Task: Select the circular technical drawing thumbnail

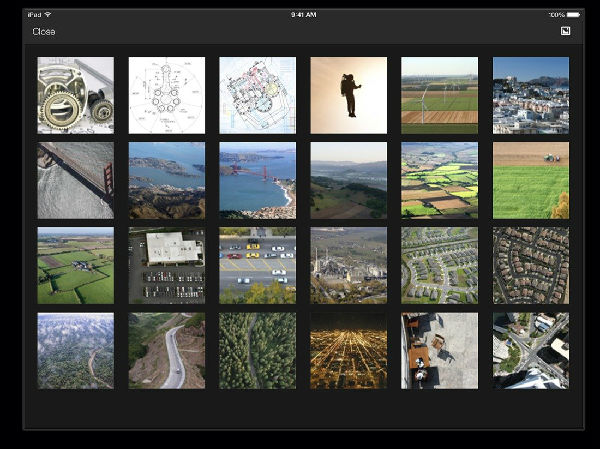Action: coord(167,95)
